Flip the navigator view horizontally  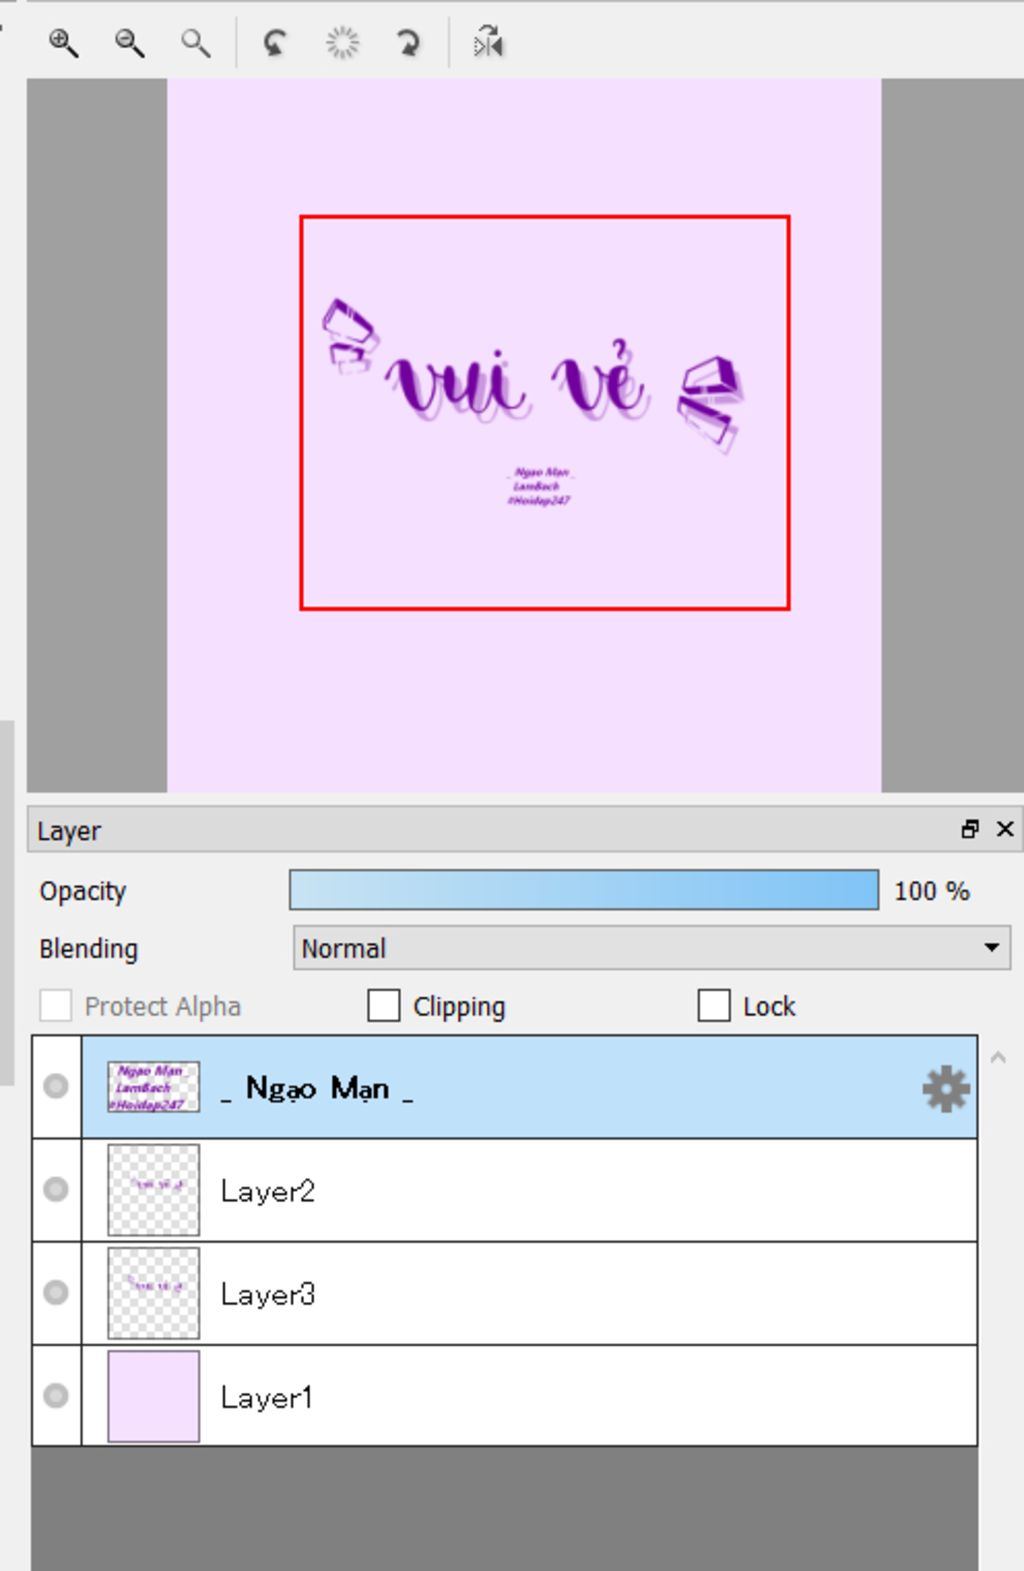pyautogui.click(x=488, y=43)
